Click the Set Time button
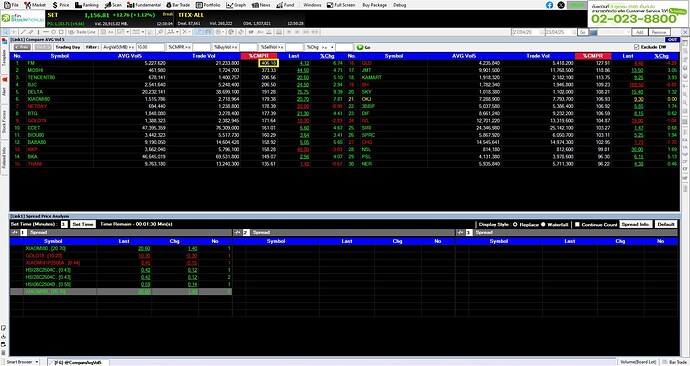 83,224
